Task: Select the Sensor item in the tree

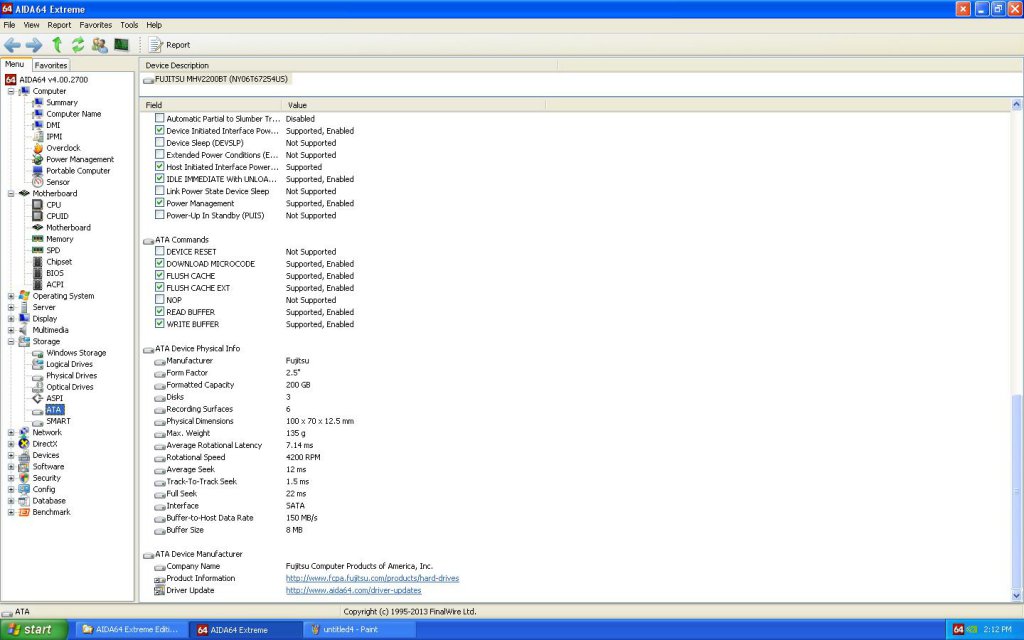Action: coord(58,182)
